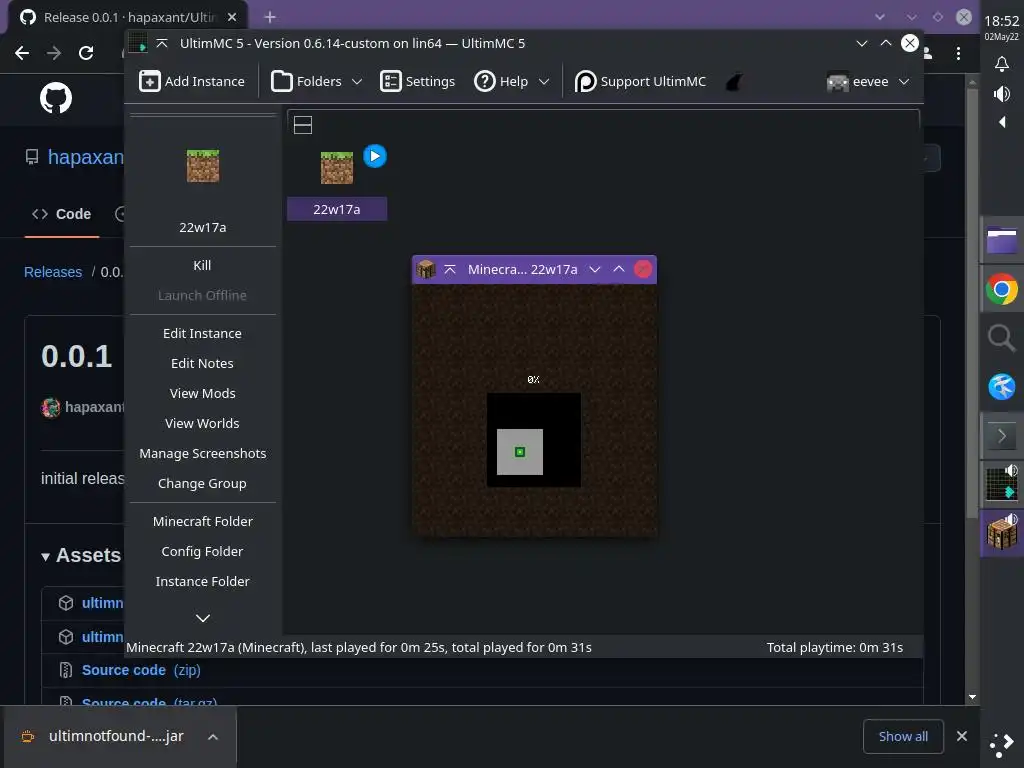Click keep-above icon in UltimMC title bar
Viewport: 1024px width, 768px height.
coord(162,43)
